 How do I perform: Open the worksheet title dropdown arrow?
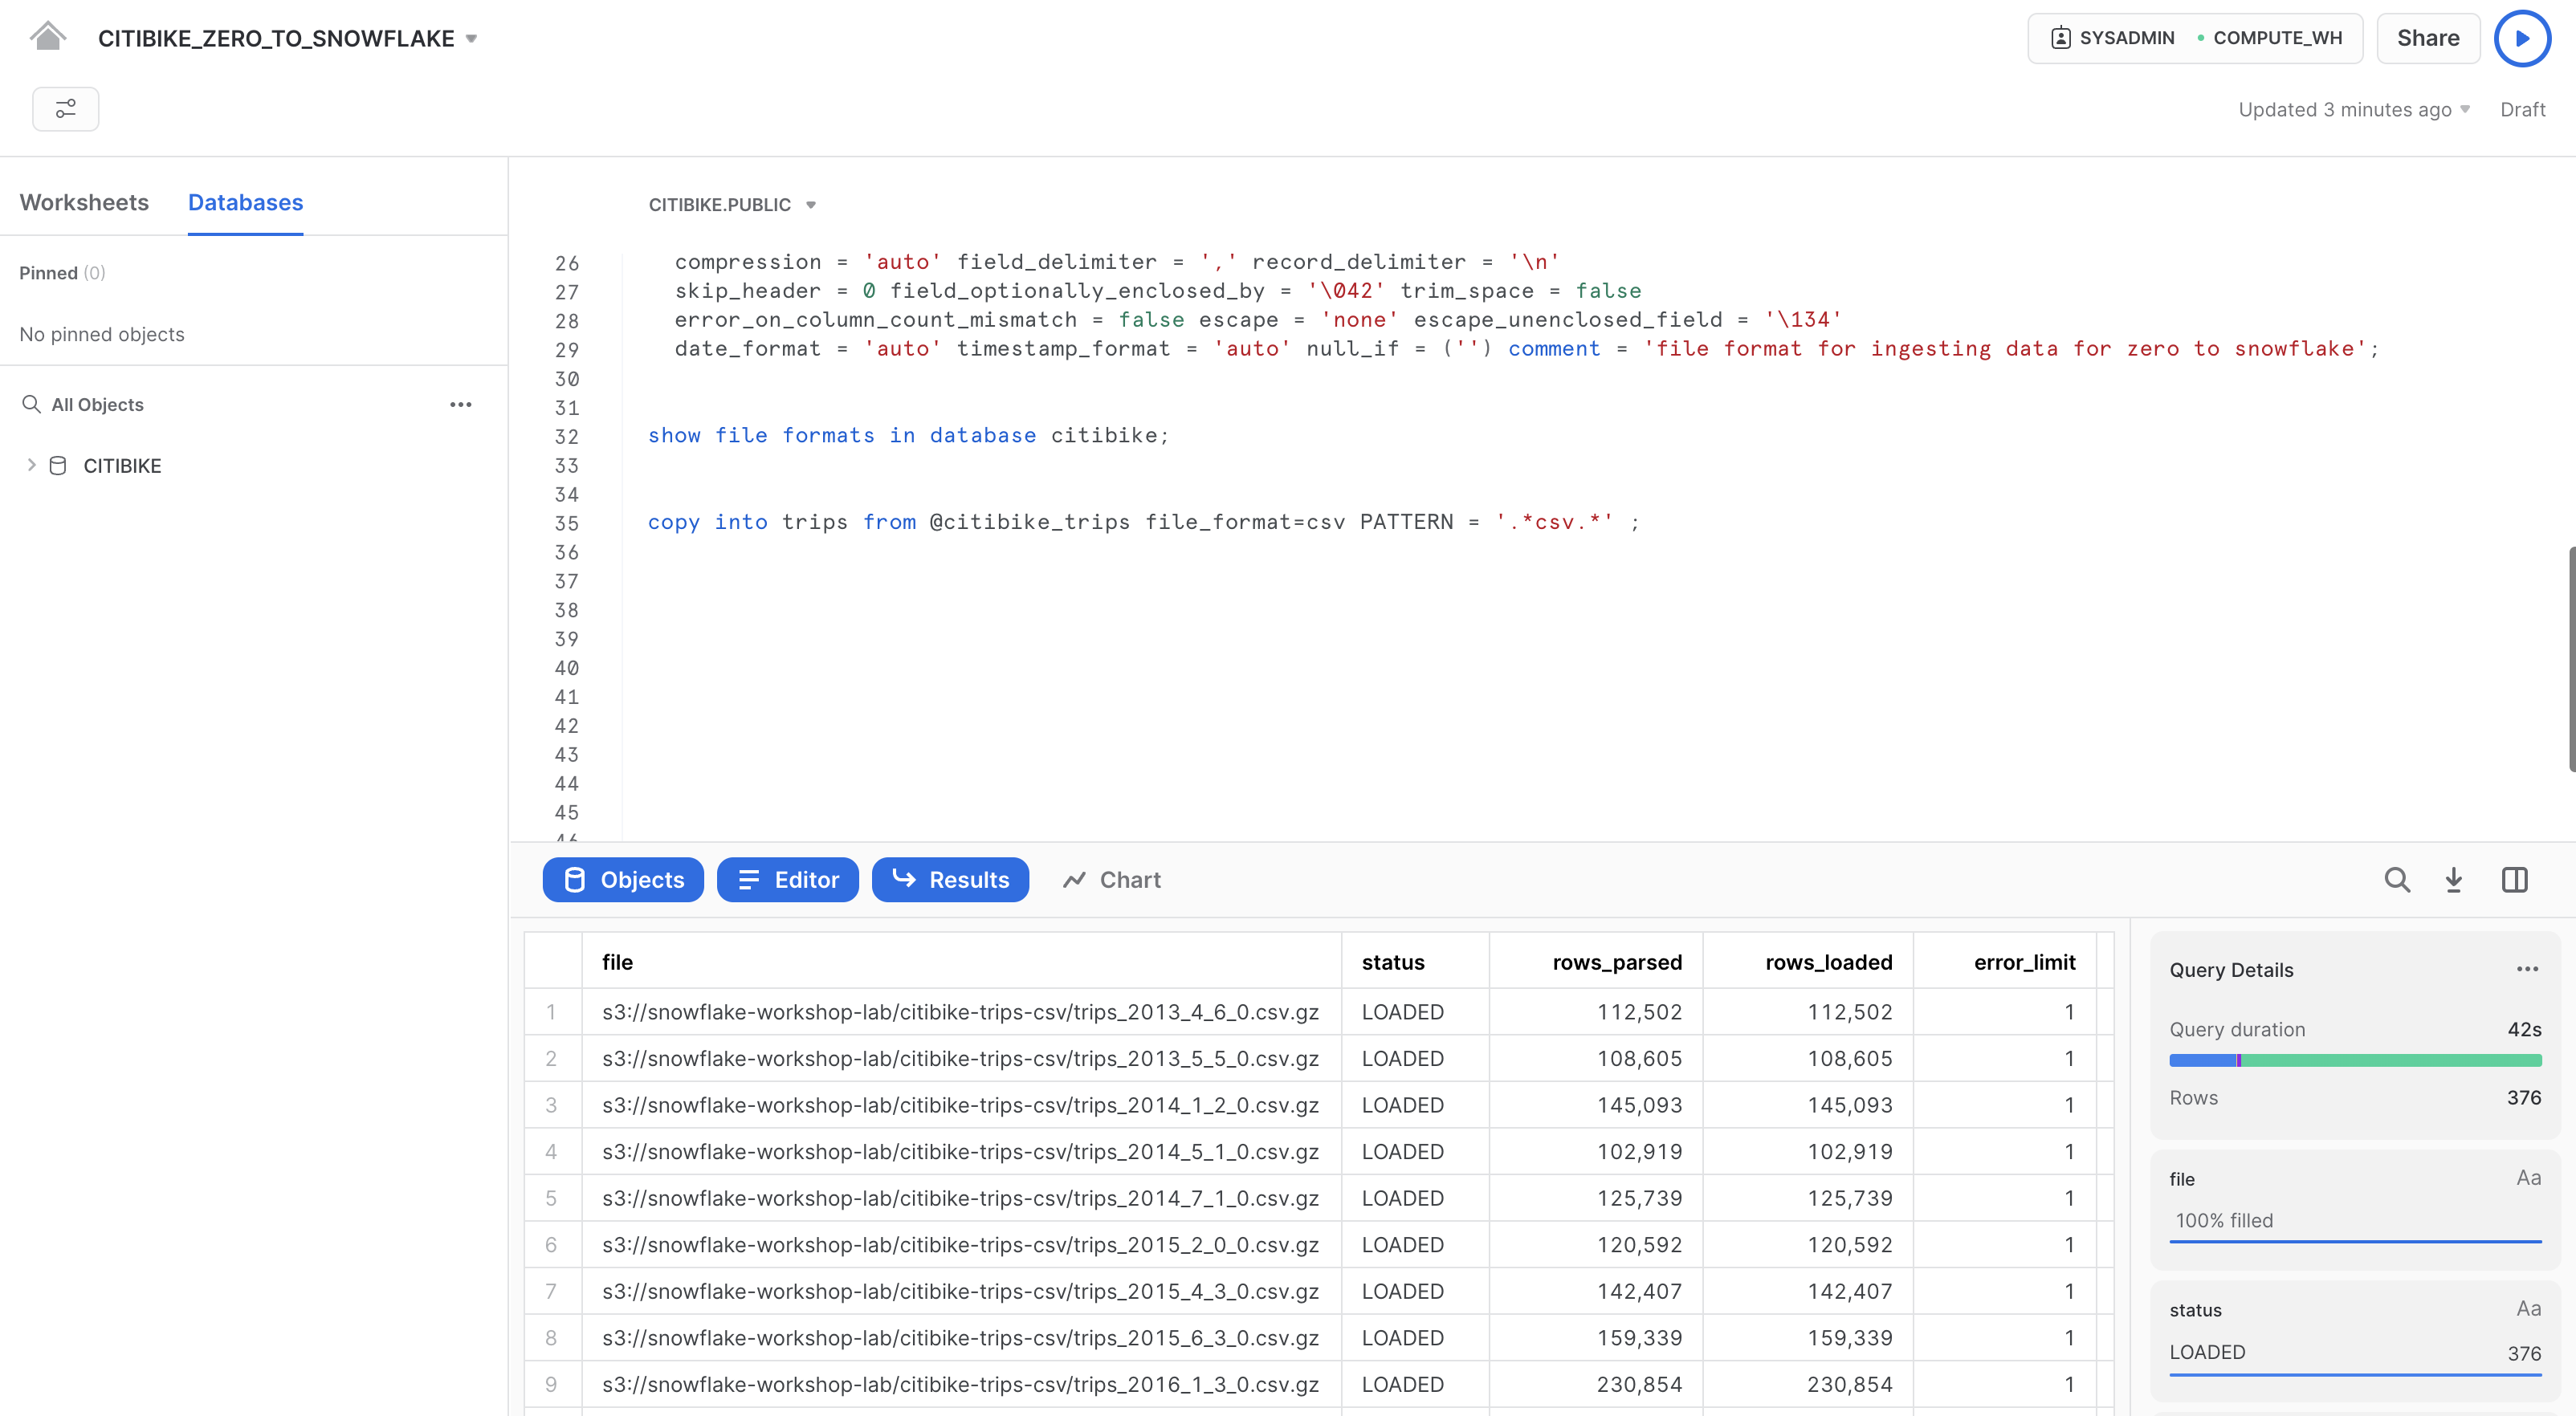472,39
